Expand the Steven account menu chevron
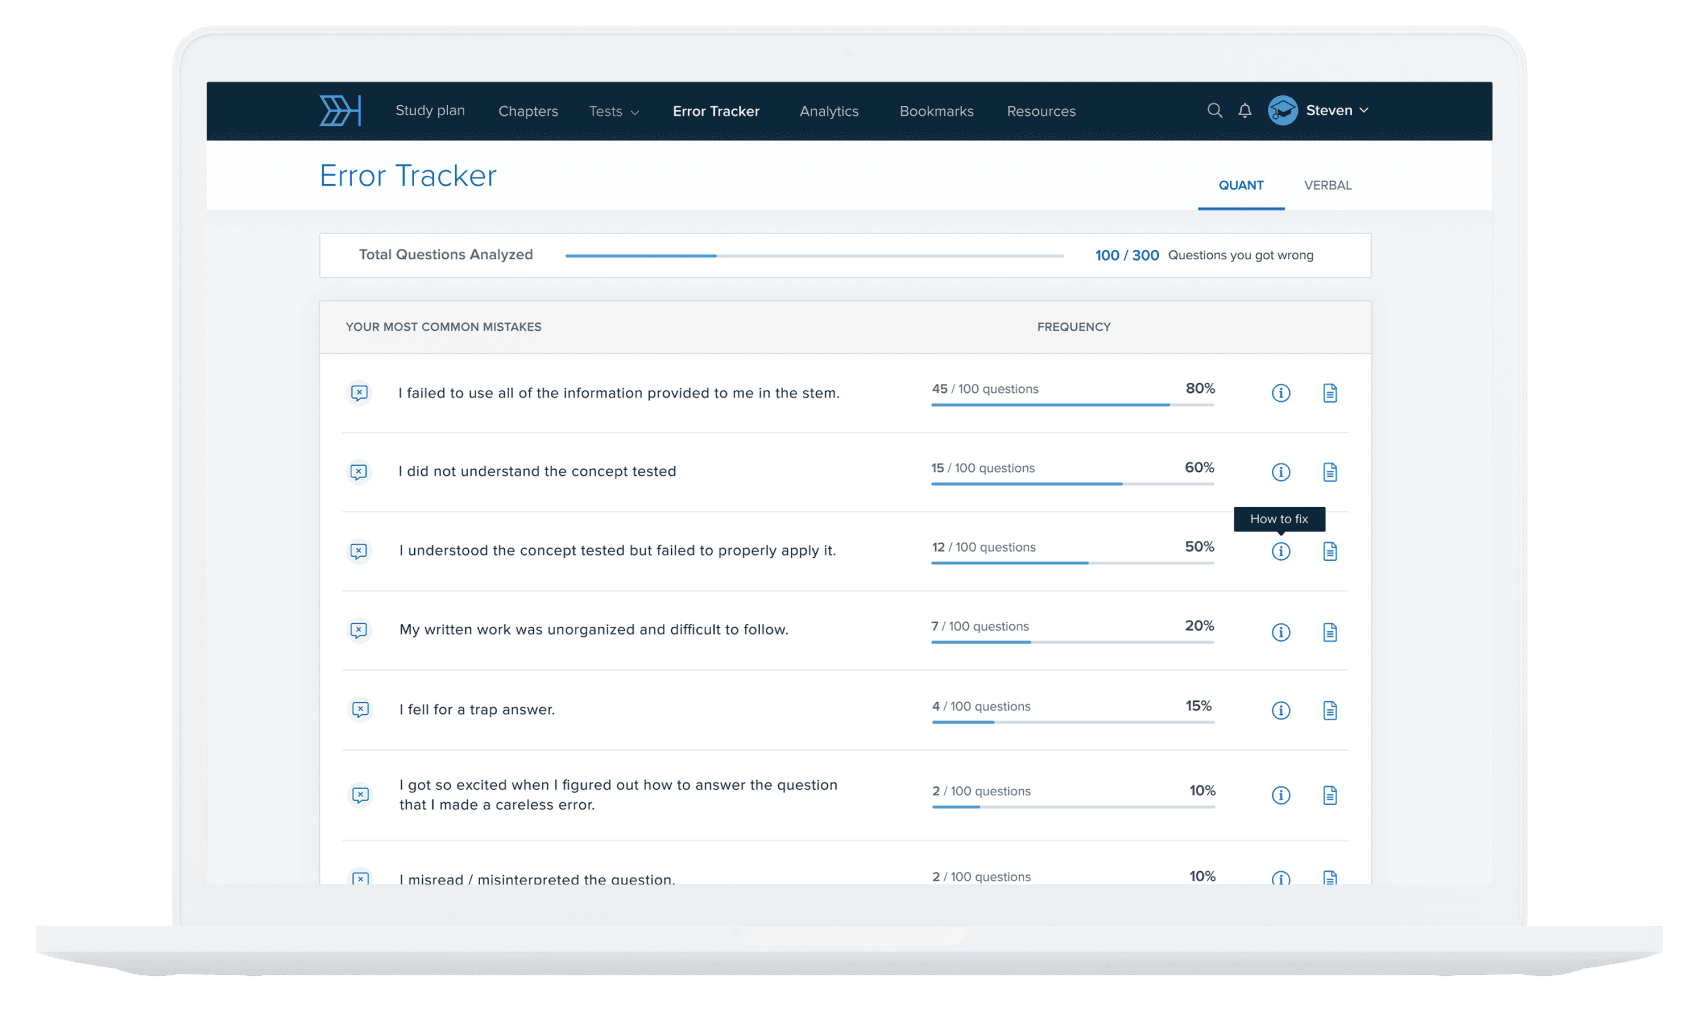This screenshot has height=1010, width=1706. tap(1364, 110)
